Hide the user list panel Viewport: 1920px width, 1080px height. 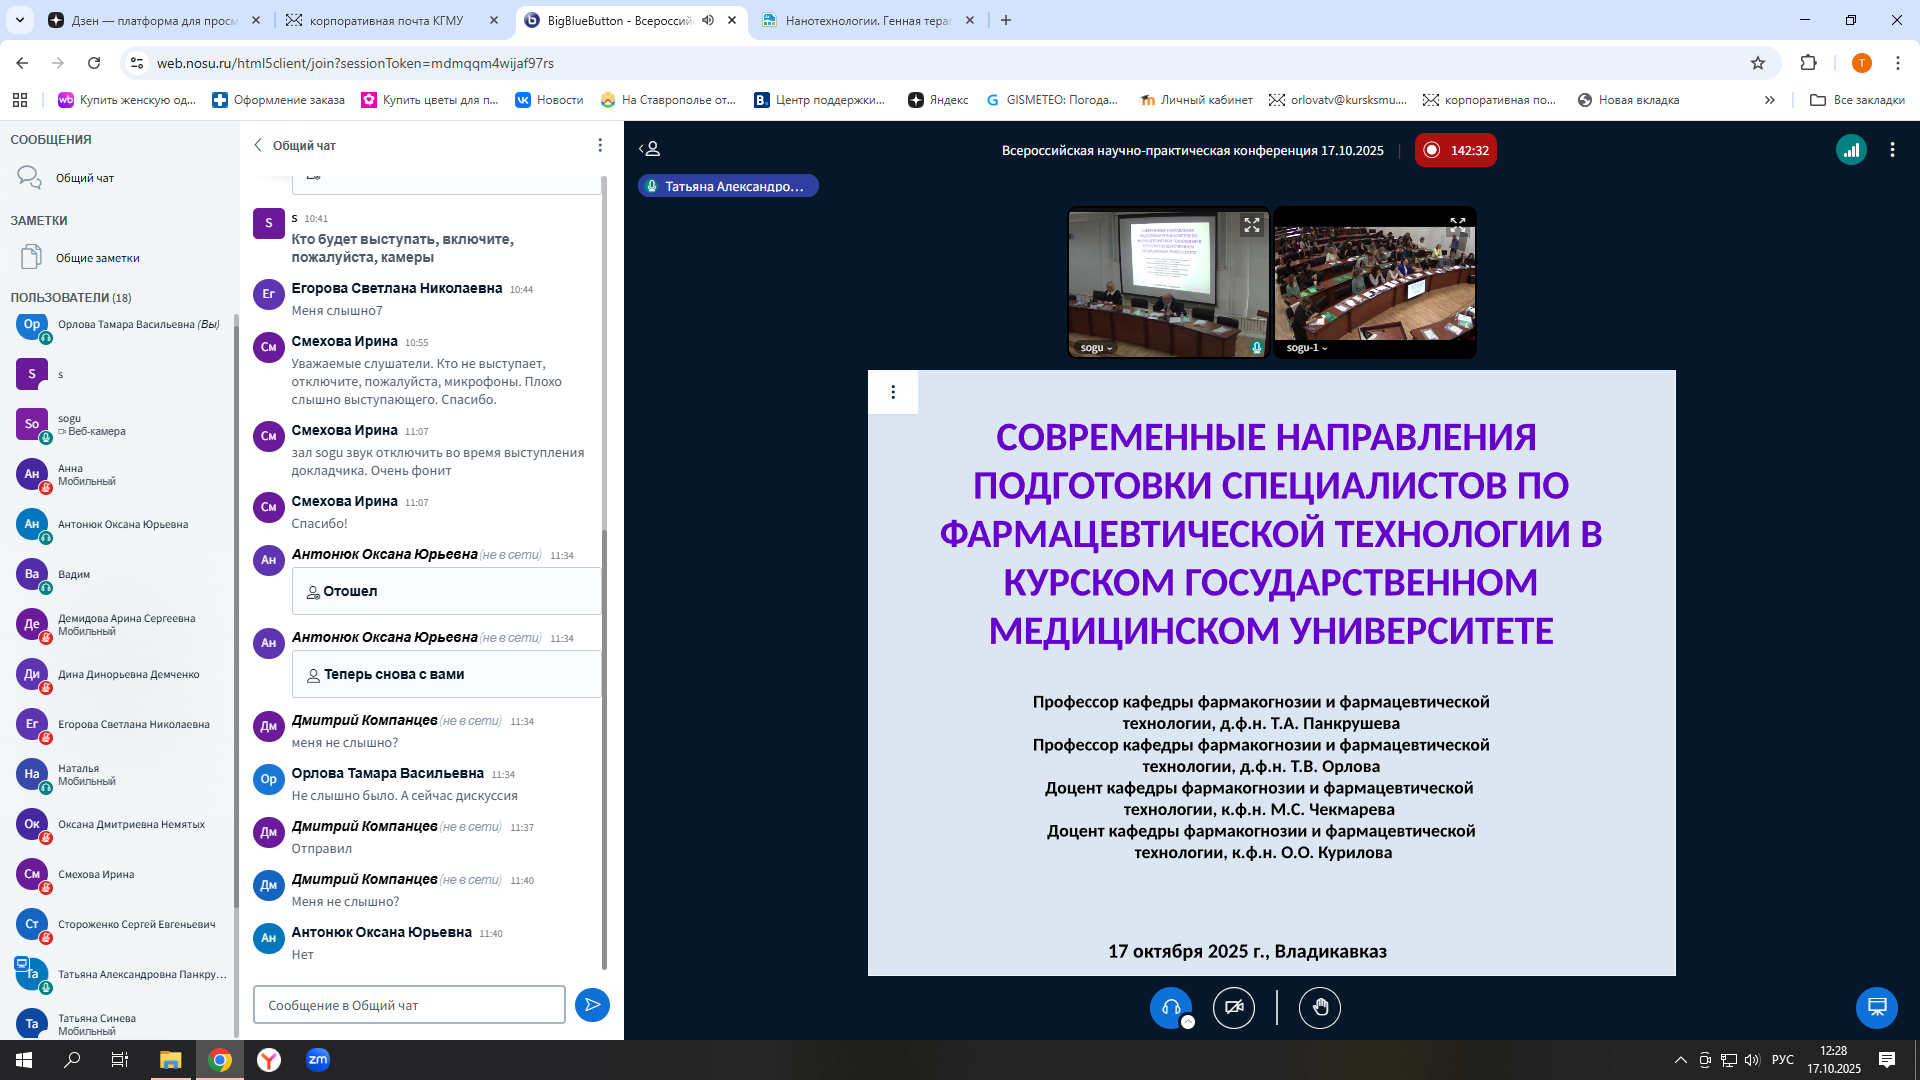(x=650, y=149)
